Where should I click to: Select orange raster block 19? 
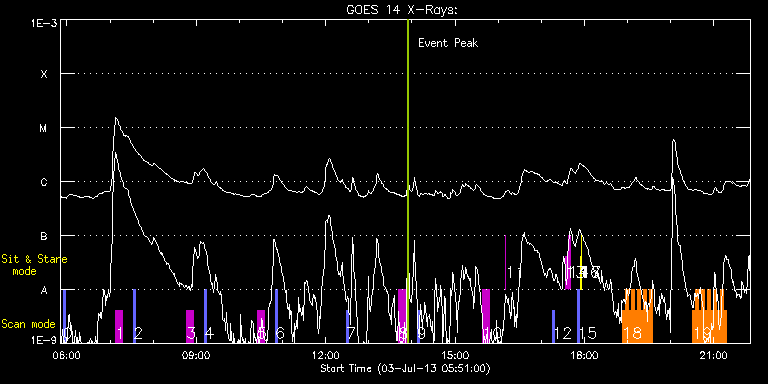coord(709,316)
